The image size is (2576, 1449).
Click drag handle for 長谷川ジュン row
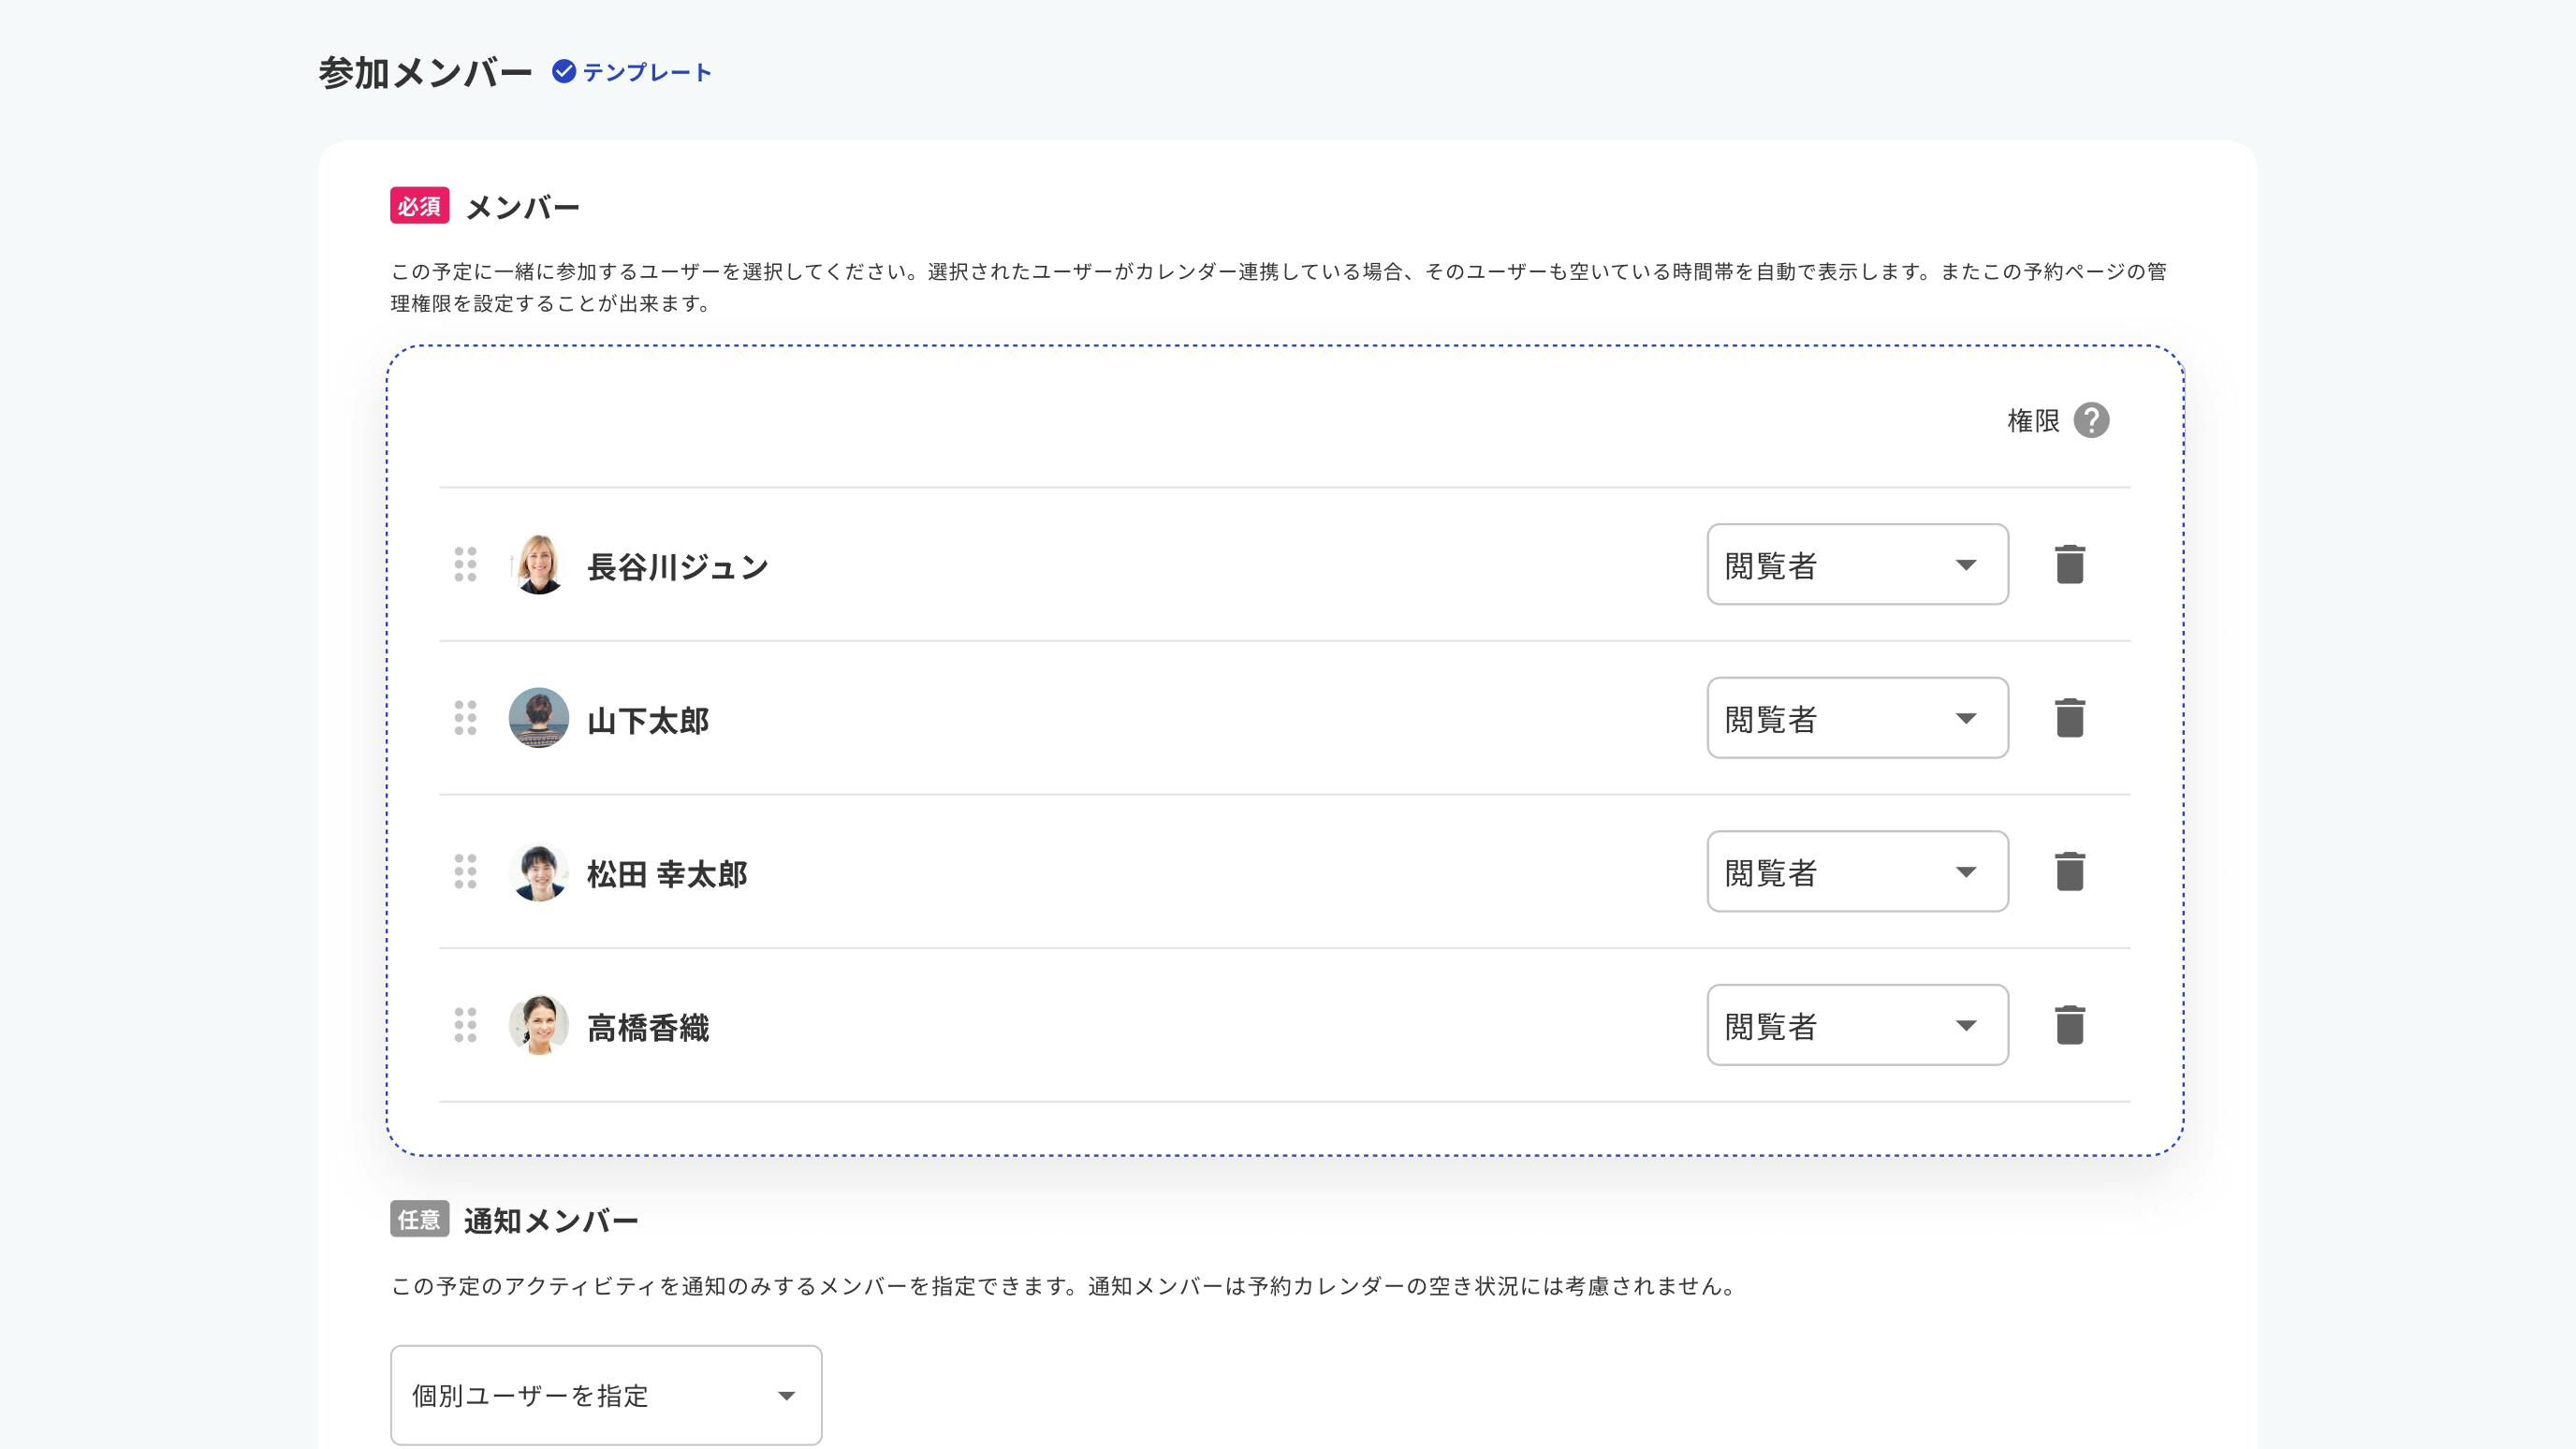tap(465, 564)
